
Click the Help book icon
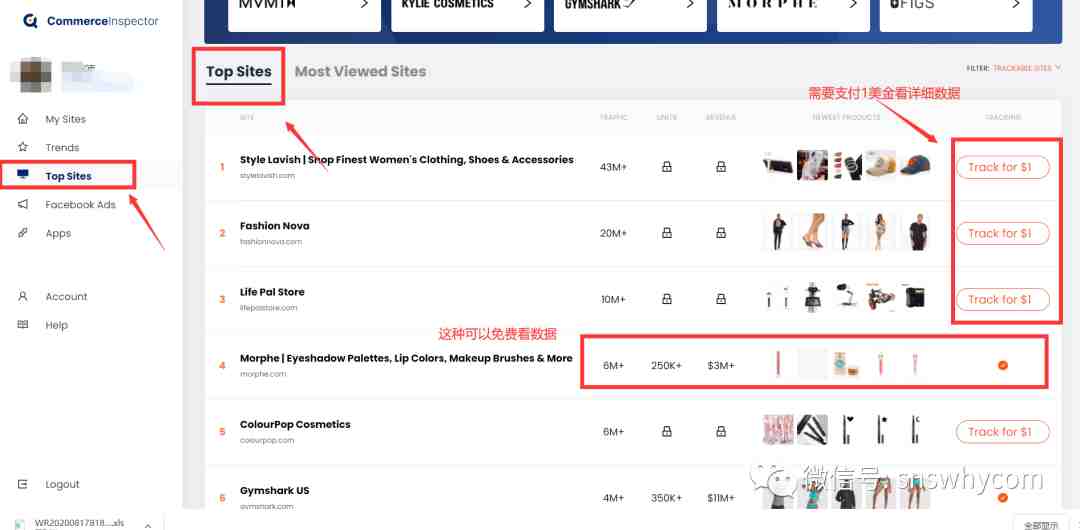click(23, 325)
